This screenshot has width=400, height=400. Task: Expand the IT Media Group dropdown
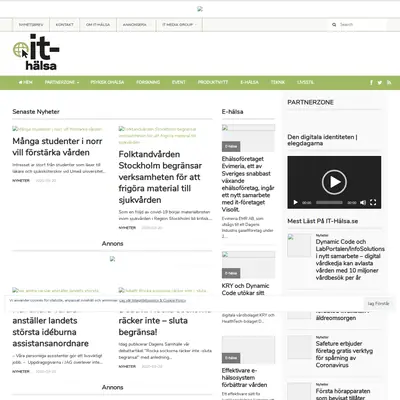pyautogui.click(x=179, y=25)
